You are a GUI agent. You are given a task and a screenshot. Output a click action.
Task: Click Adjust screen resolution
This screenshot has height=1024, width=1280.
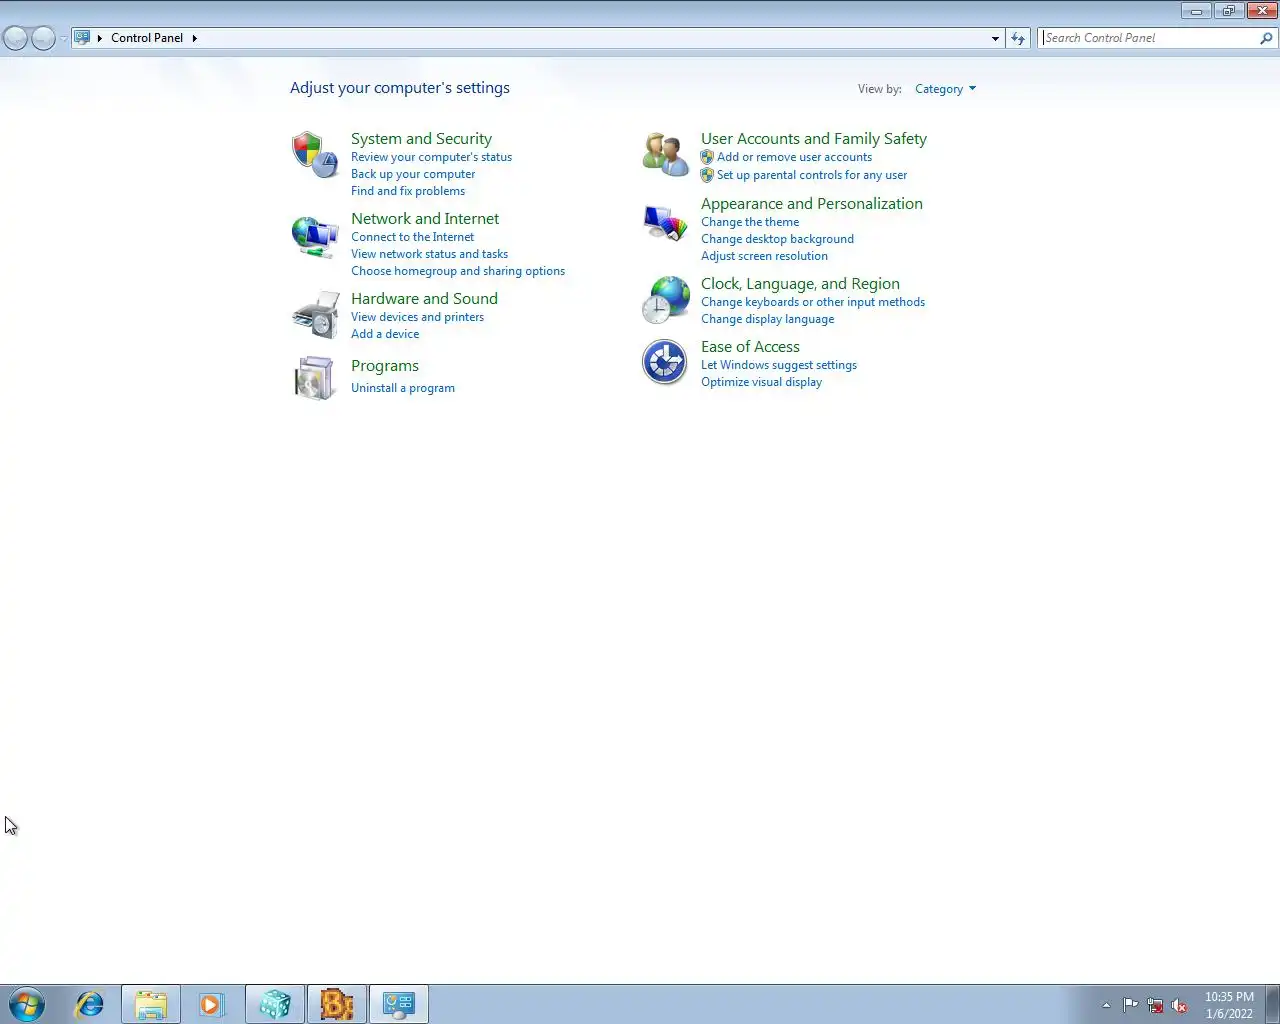[764, 256]
